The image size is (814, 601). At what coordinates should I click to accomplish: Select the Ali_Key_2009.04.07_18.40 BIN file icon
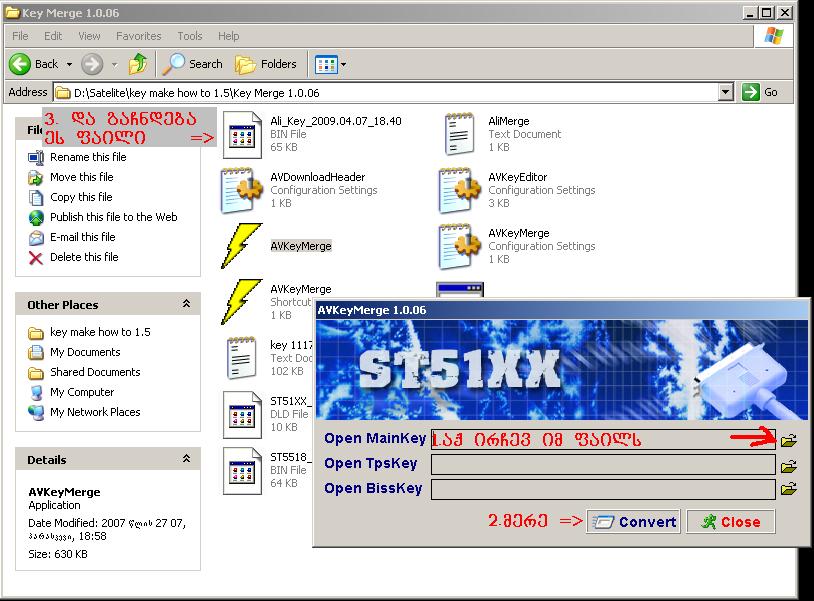pyautogui.click(x=242, y=135)
